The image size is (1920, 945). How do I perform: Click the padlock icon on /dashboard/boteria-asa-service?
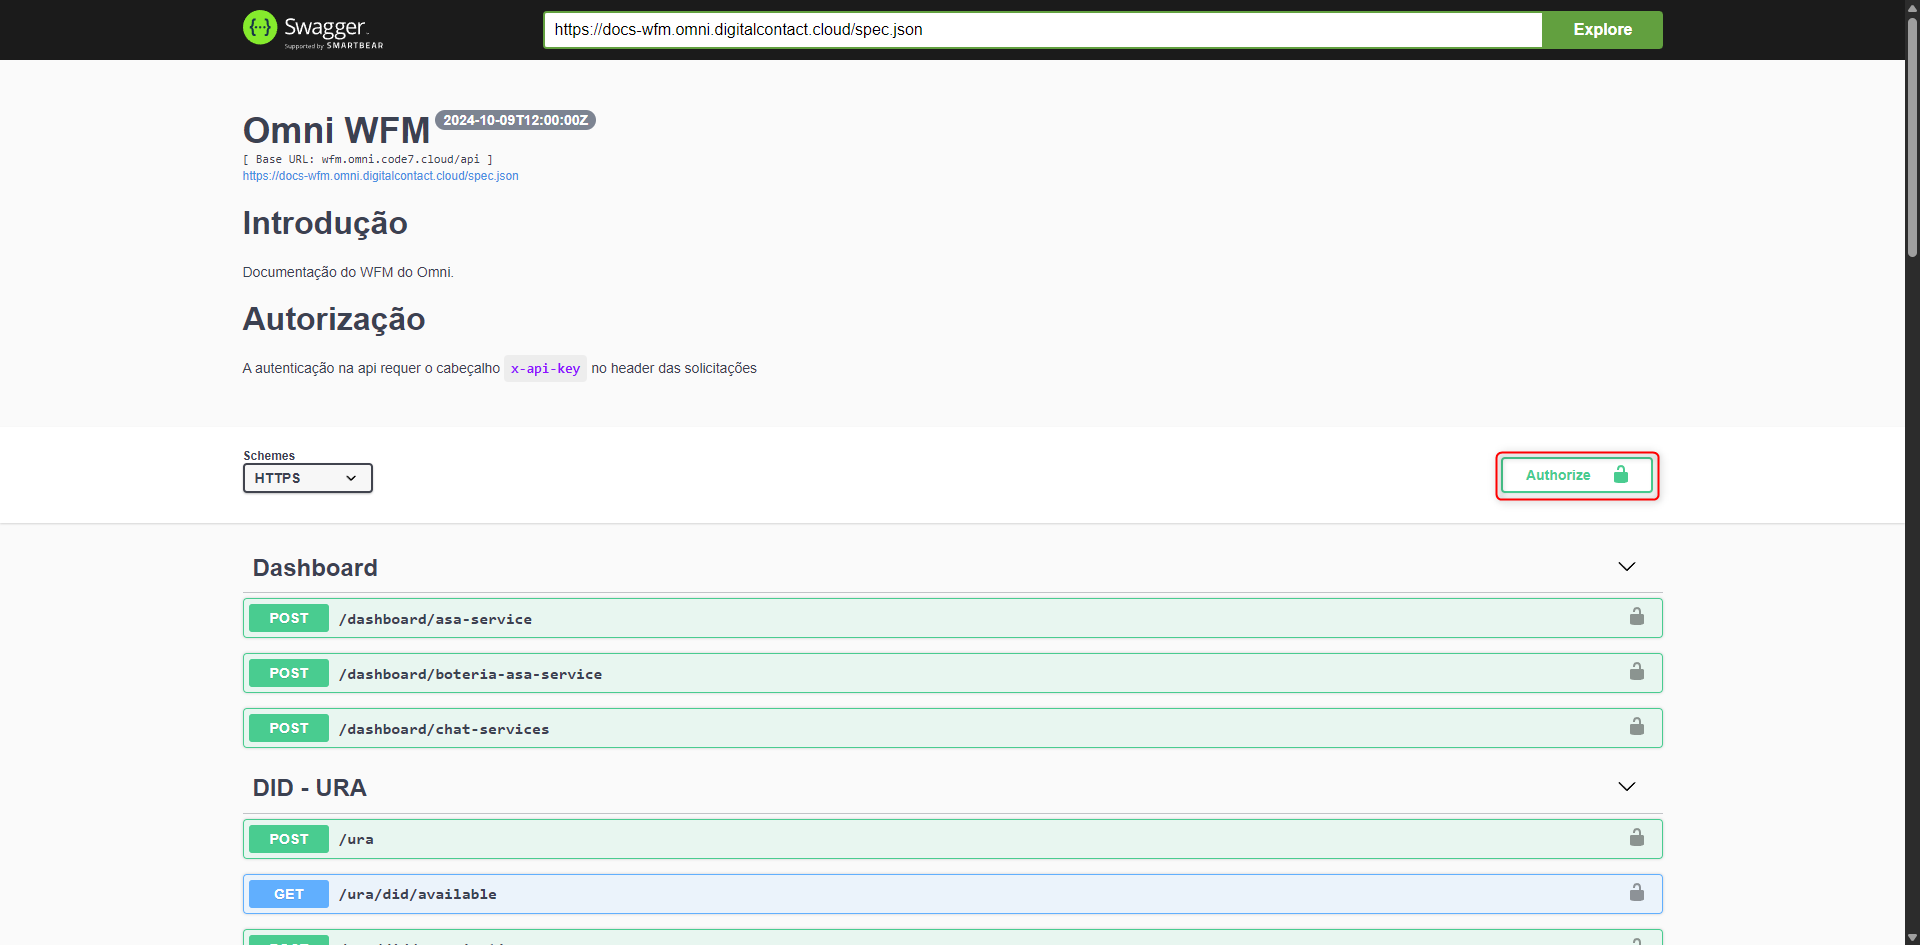pyautogui.click(x=1636, y=672)
